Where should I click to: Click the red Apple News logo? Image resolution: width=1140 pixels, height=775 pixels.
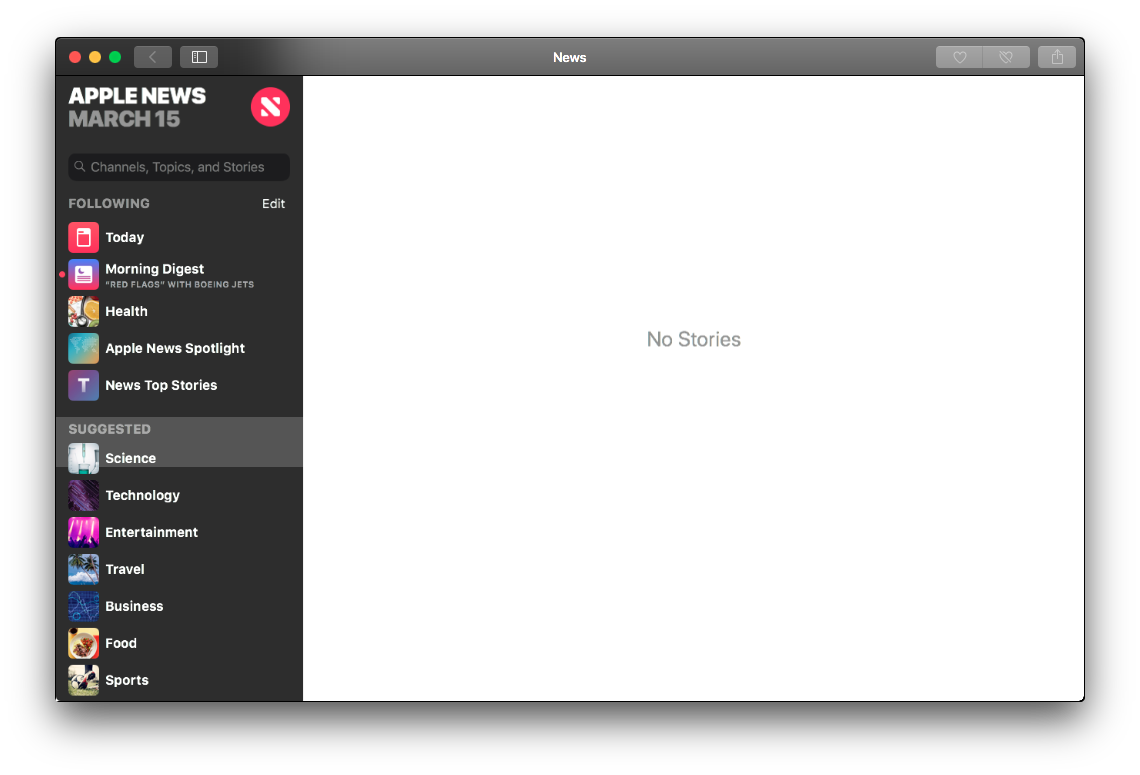tap(270, 107)
